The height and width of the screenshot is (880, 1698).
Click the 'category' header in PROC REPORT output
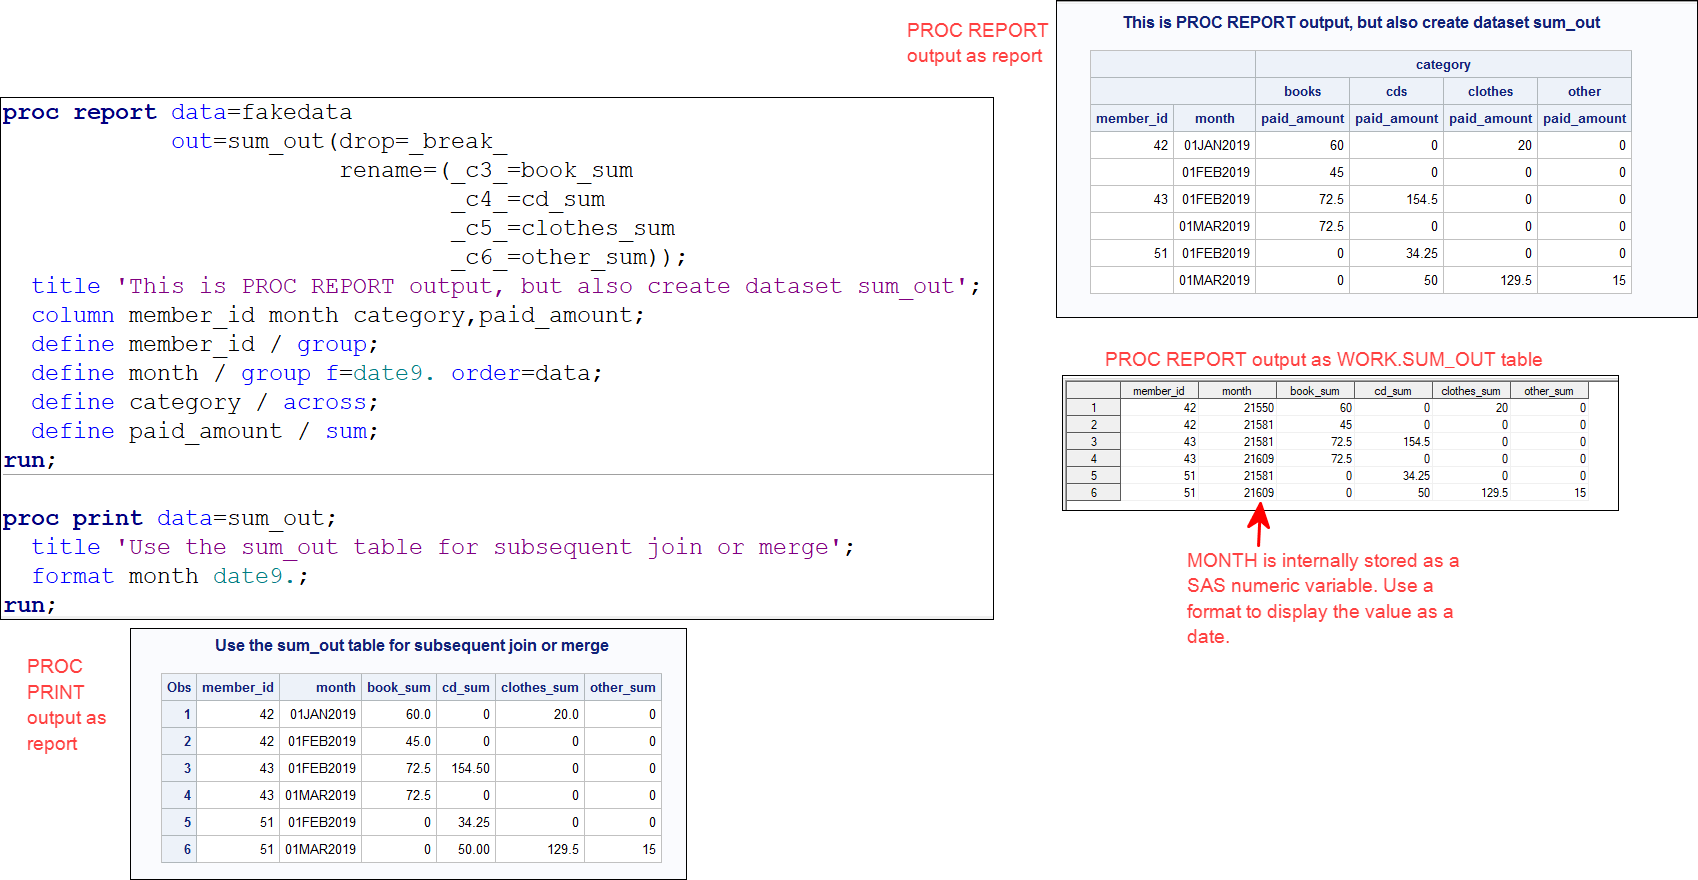(x=1443, y=64)
